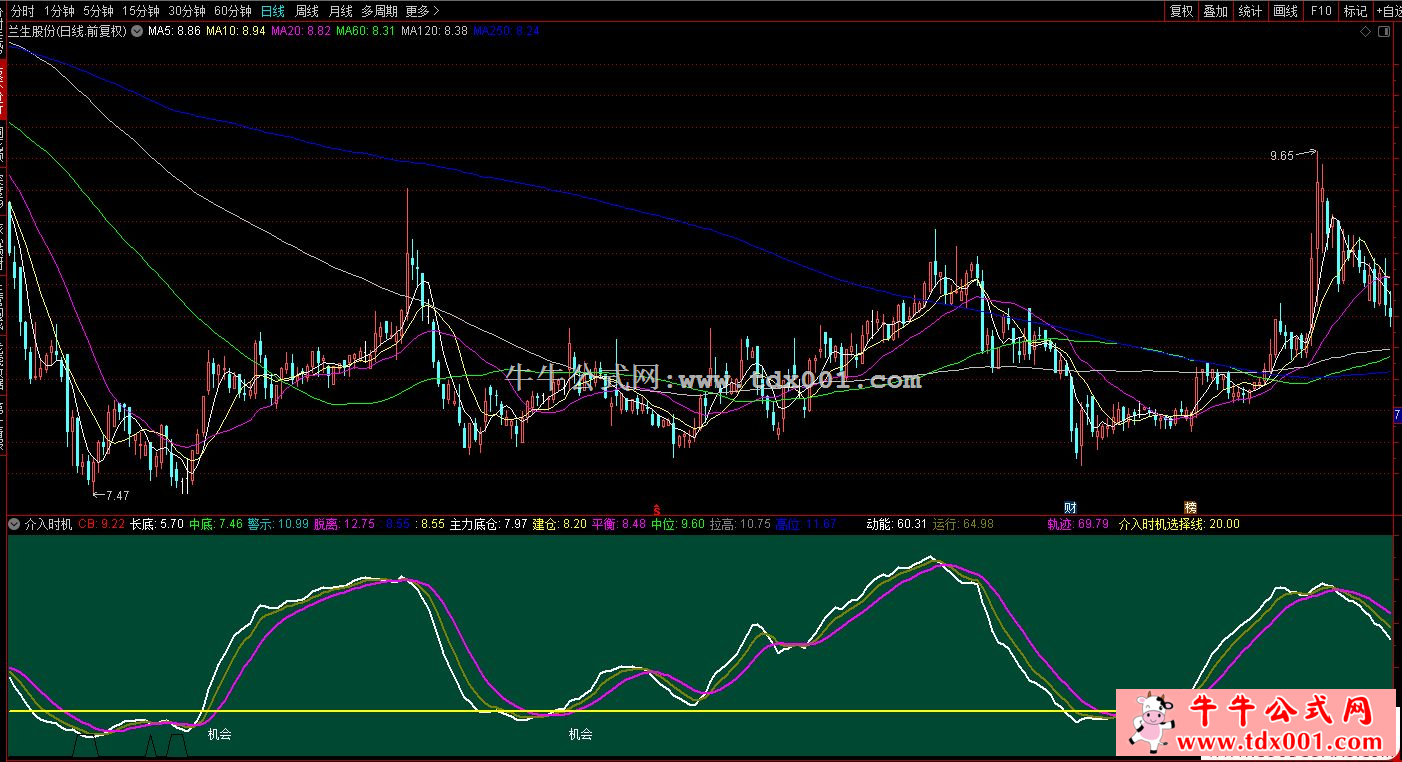Viewport: 1402px width, 762px height.
Task: Select the 60分钟 period tab
Action: (233, 11)
